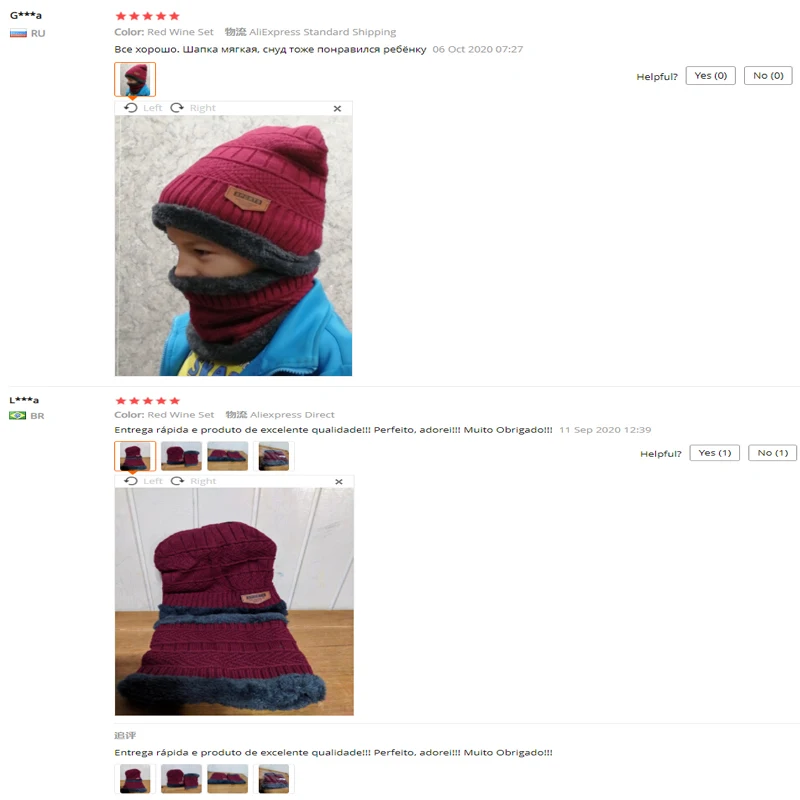Open third thumbnail in the follow-up review
The image size is (800, 800).
228,779
